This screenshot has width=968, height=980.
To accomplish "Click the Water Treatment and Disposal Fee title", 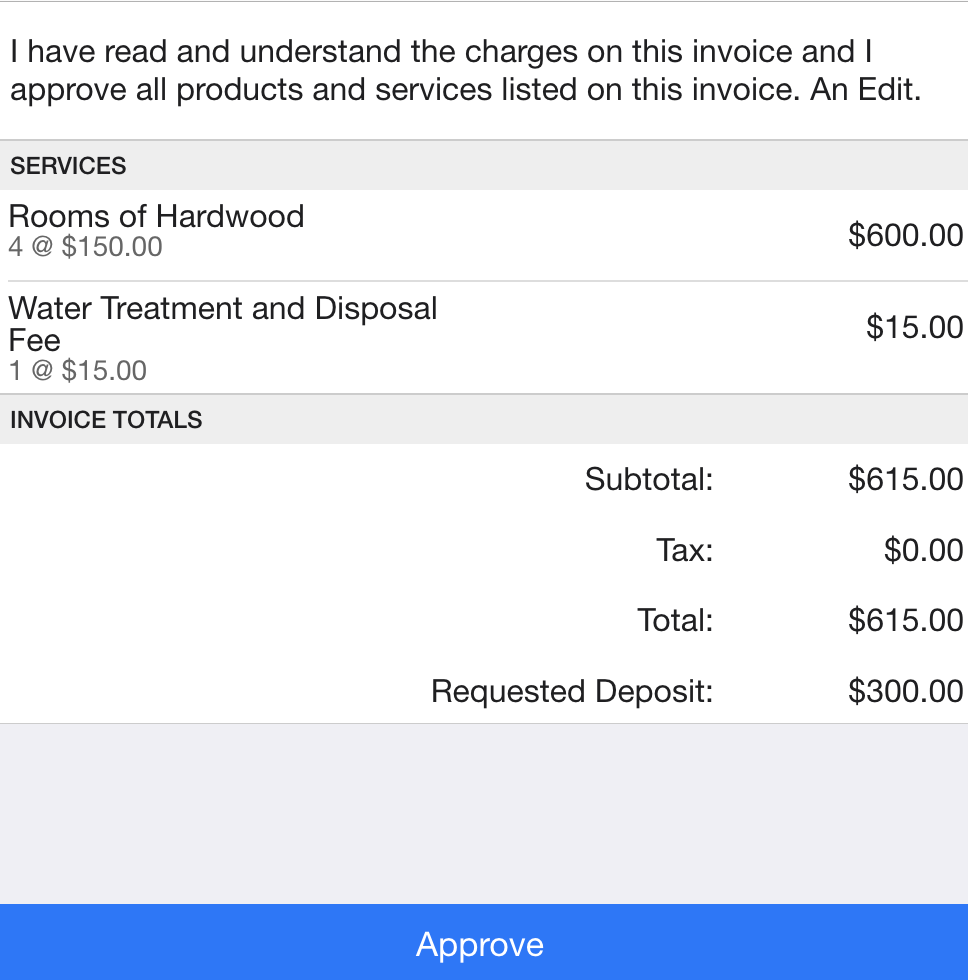I will [x=222, y=324].
